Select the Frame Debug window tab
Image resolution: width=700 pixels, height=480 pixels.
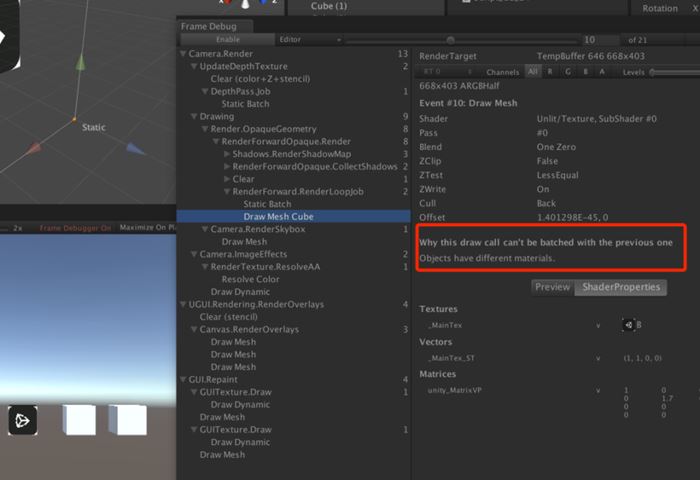click(x=214, y=26)
